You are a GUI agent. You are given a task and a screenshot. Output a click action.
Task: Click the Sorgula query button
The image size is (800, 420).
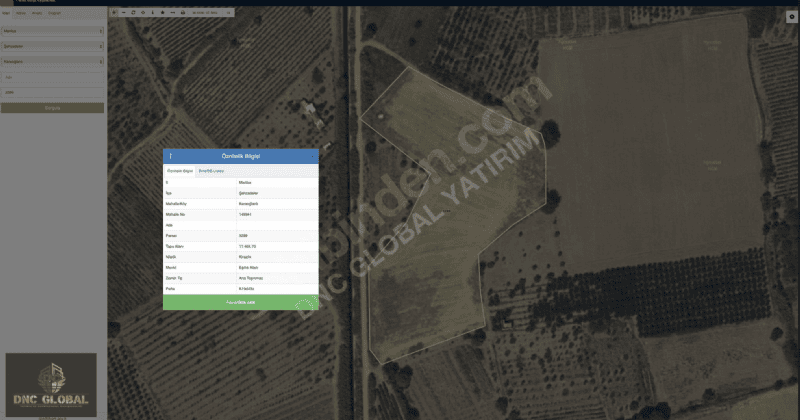pos(53,108)
